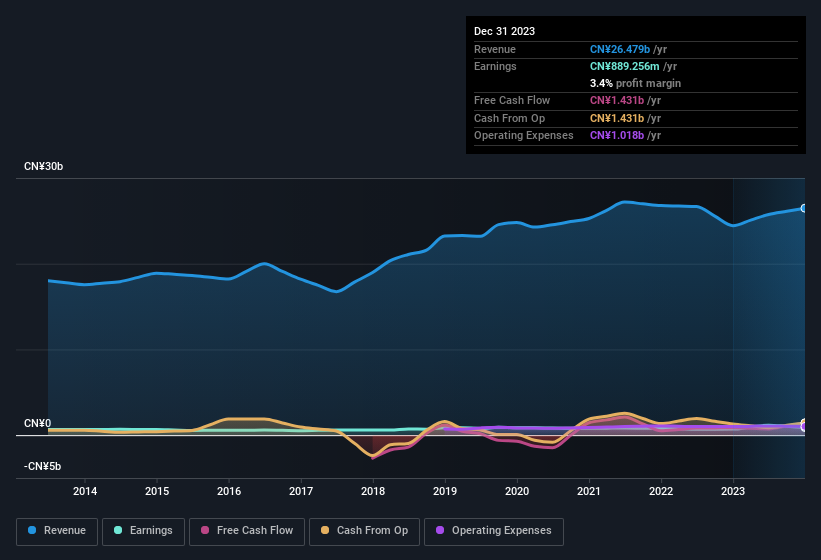This screenshot has width=821, height=560.
Task: Click the 2023 x-axis year label
Action: pyautogui.click(x=733, y=491)
